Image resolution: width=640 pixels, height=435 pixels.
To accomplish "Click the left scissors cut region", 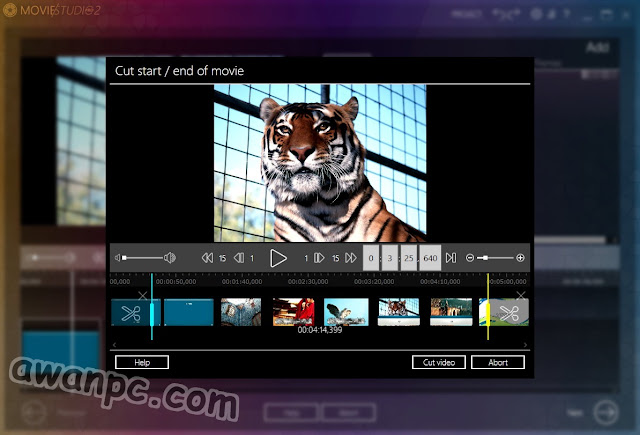I will (131, 313).
